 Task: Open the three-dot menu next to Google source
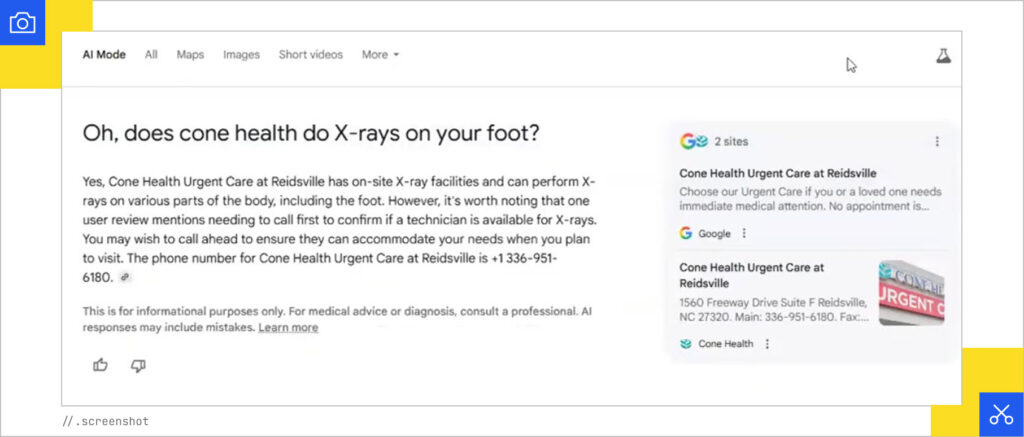coord(744,234)
